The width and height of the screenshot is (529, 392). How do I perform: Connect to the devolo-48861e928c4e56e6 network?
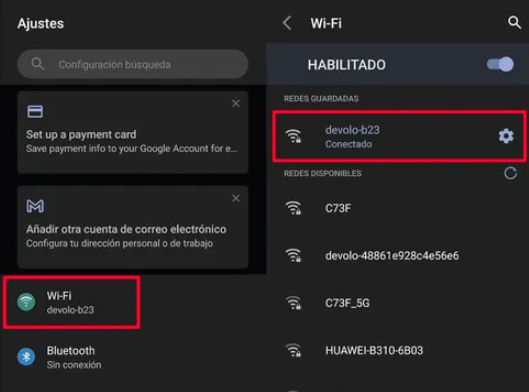pyautogui.click(x=397, y=256)
